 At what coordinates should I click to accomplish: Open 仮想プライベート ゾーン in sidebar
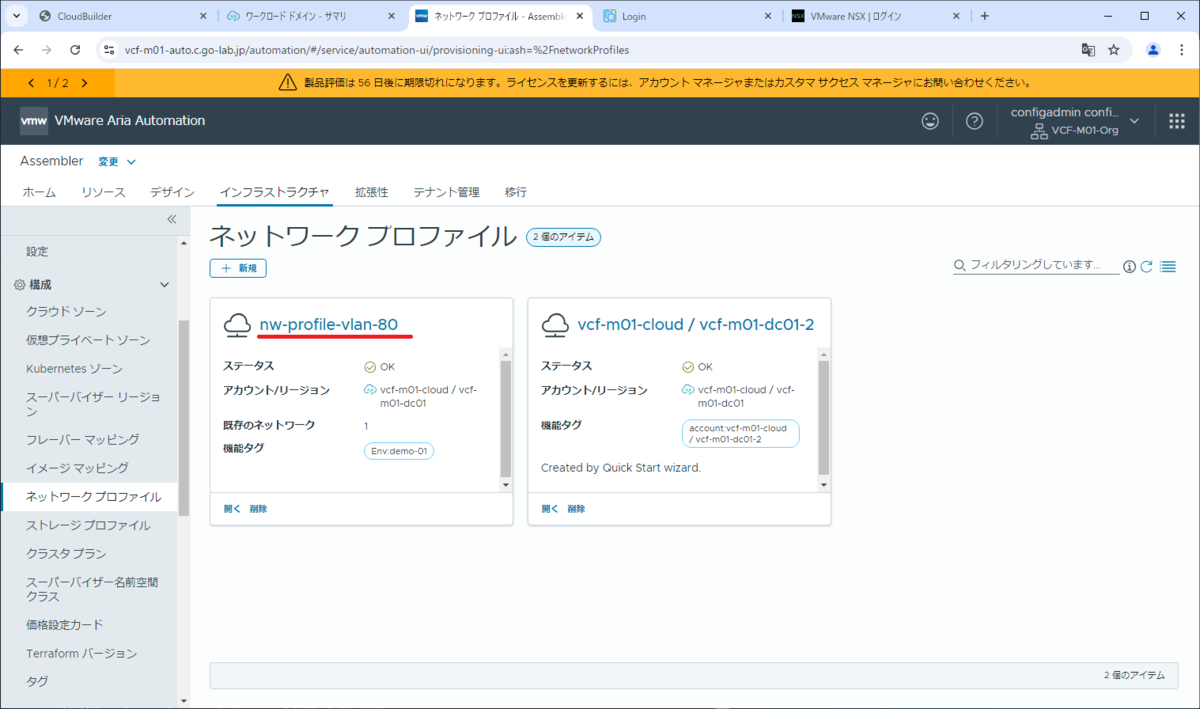88,340
